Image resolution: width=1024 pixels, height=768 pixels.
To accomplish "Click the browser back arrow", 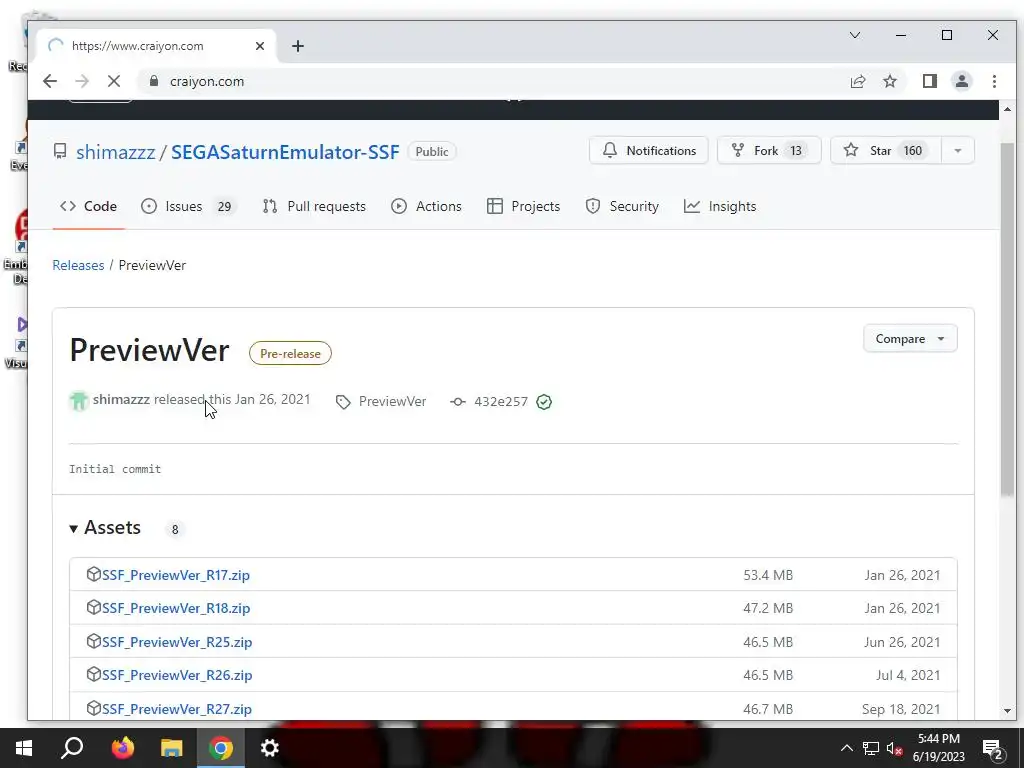I will (x=50, y=81).
